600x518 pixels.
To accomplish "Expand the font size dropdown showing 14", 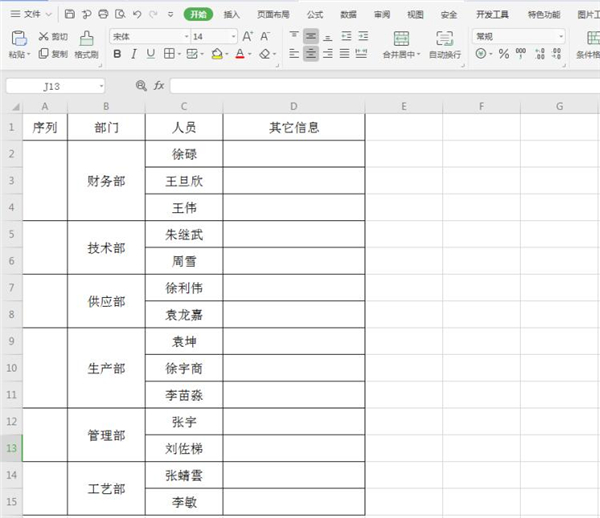I will [233, 36].
